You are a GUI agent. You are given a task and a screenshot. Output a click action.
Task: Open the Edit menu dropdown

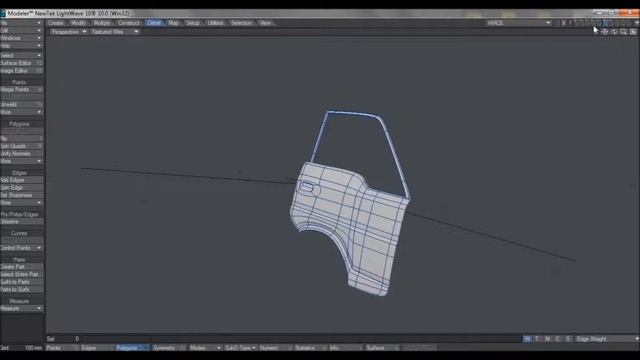coord(22,31)
